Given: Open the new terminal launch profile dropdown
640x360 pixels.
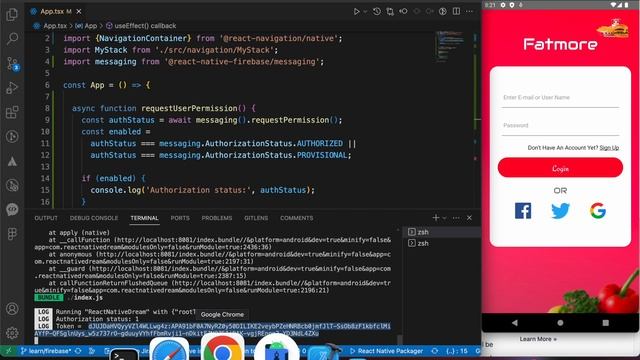Looking at the screenshot, I should click(444, 218).
